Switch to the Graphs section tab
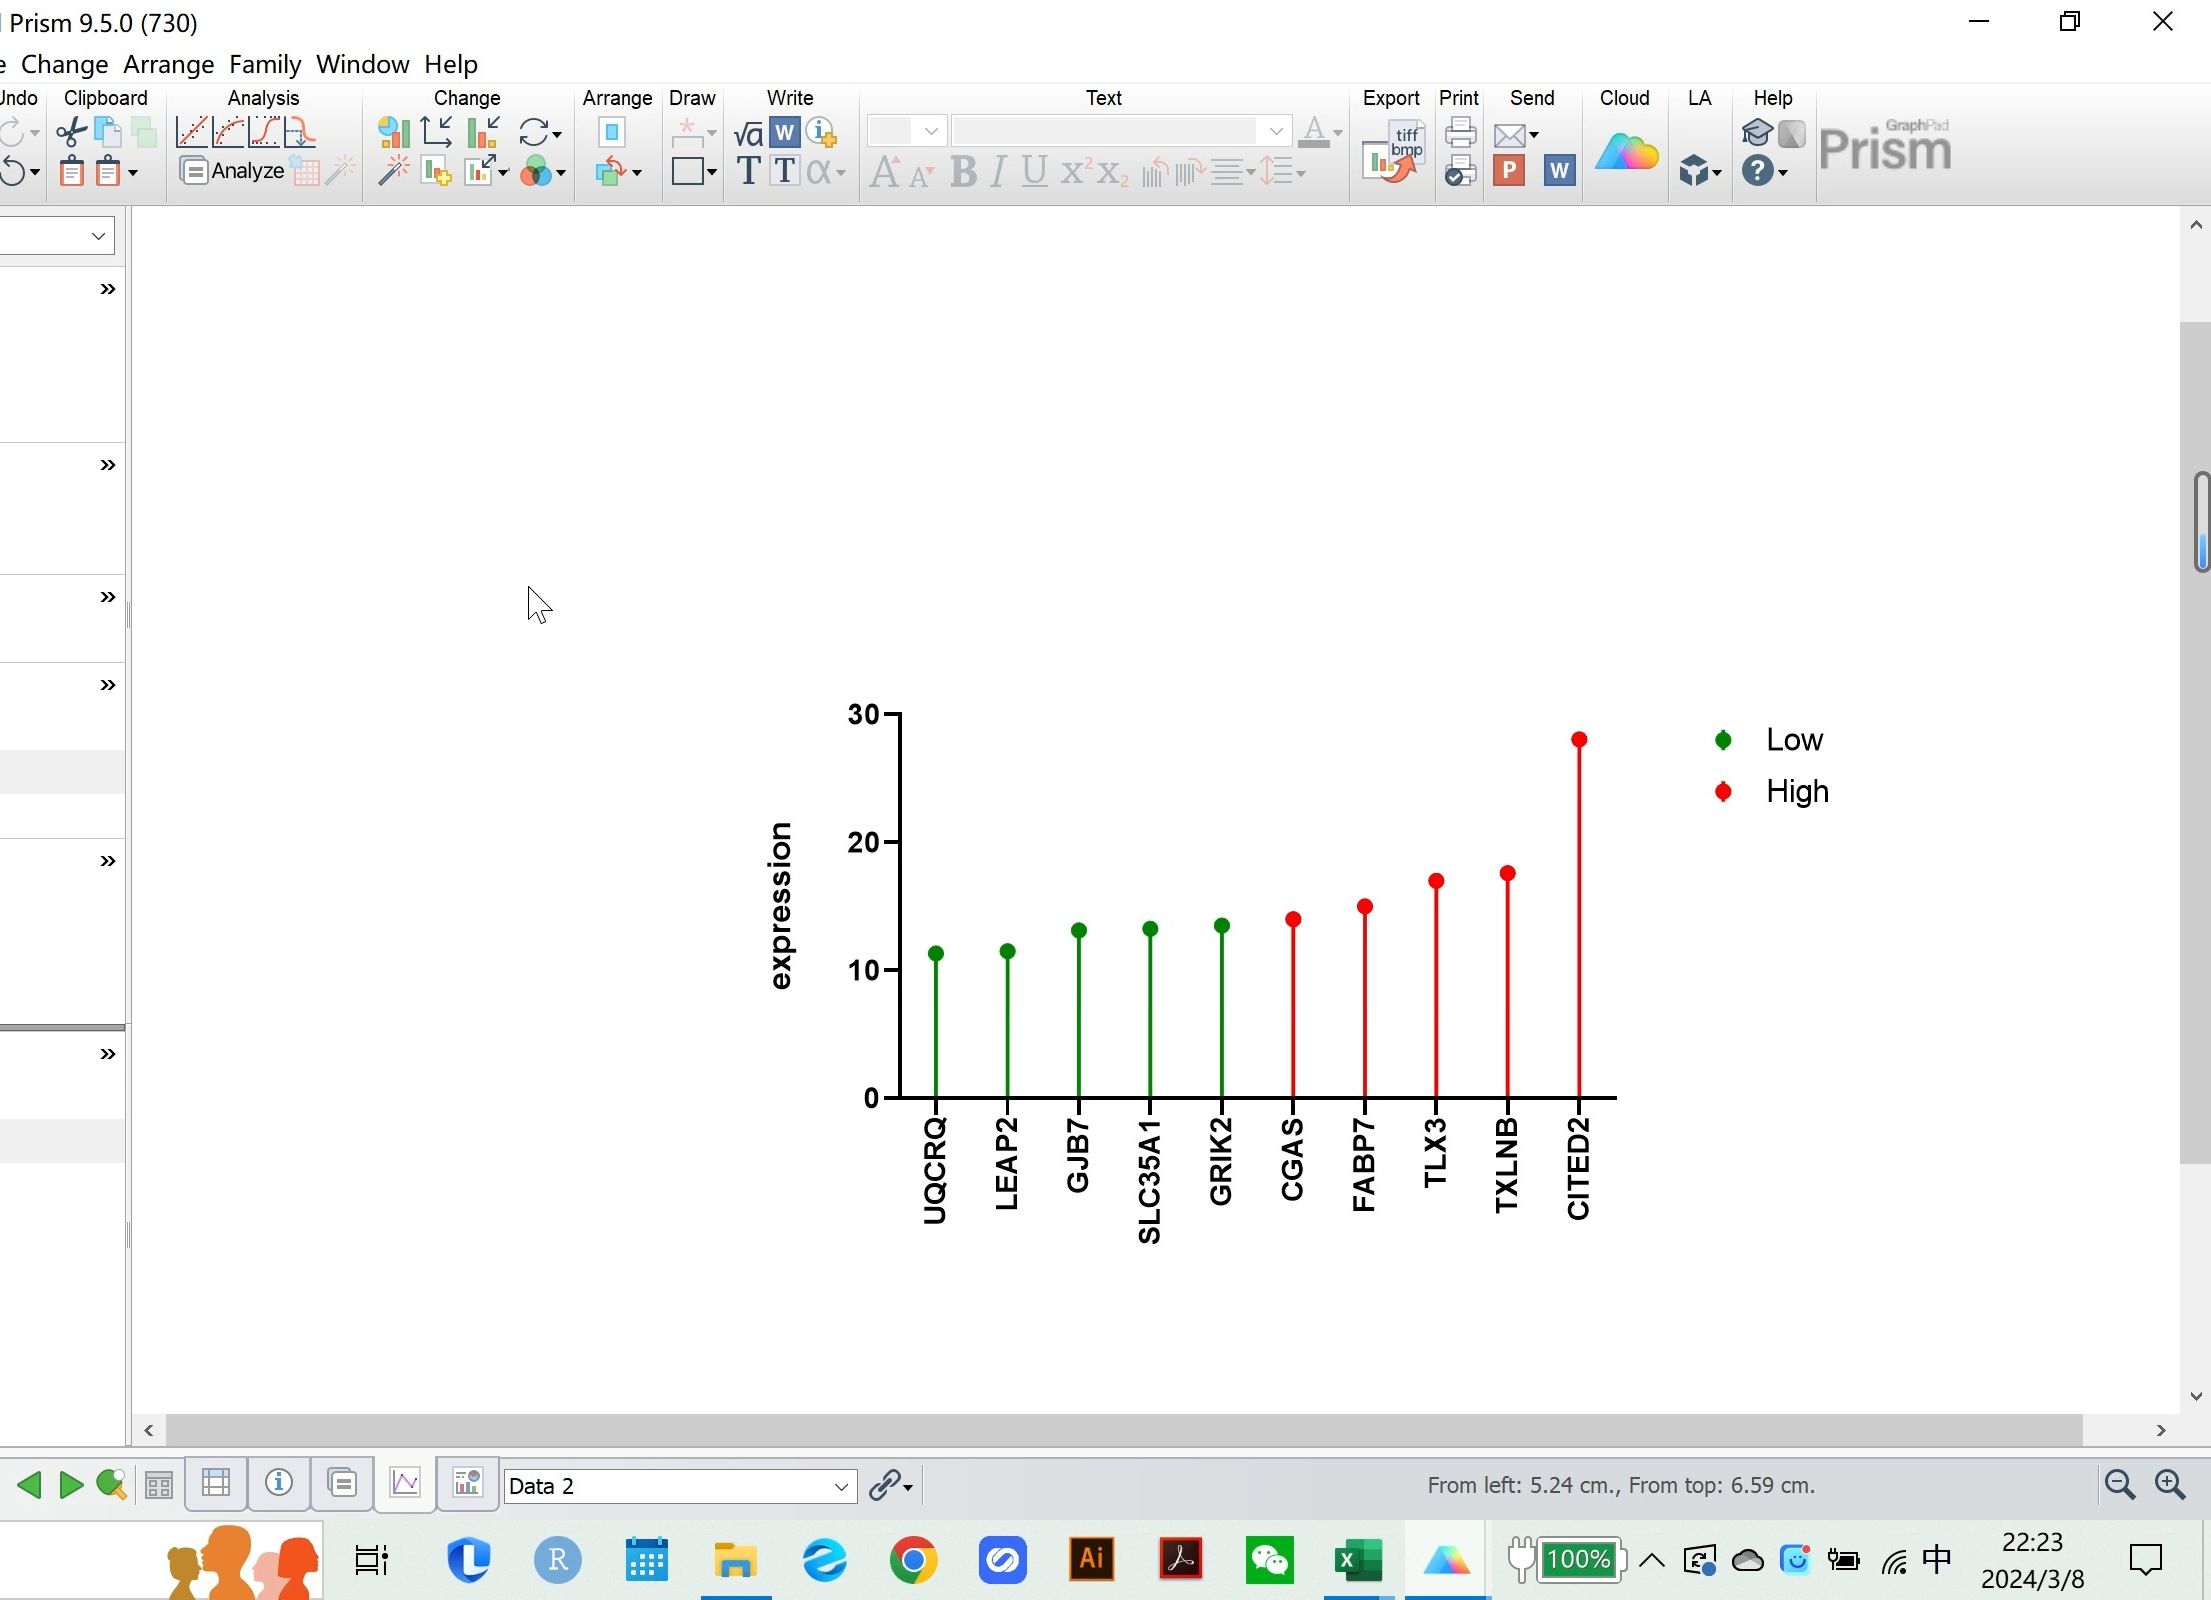Image resolution: width=2211 pixels, height=1600 pixels. [x=405, y=1483]
